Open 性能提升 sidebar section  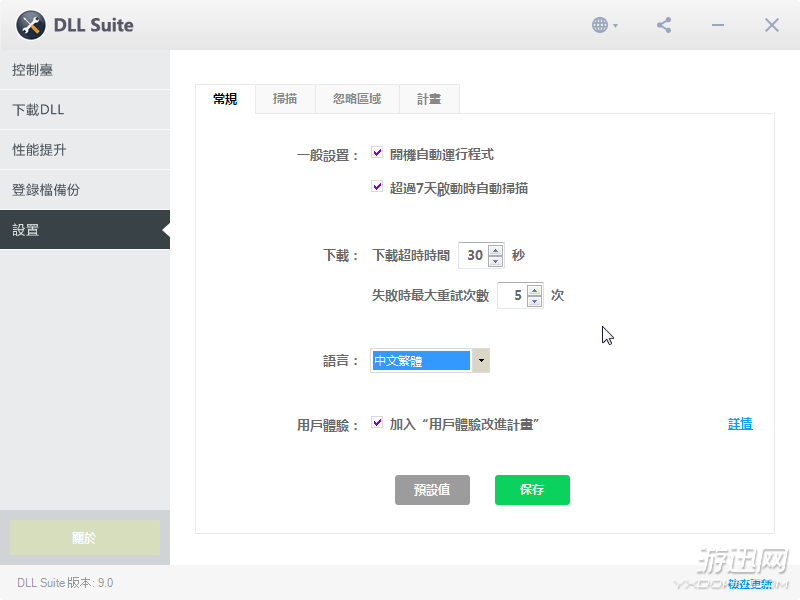point(85,150)
